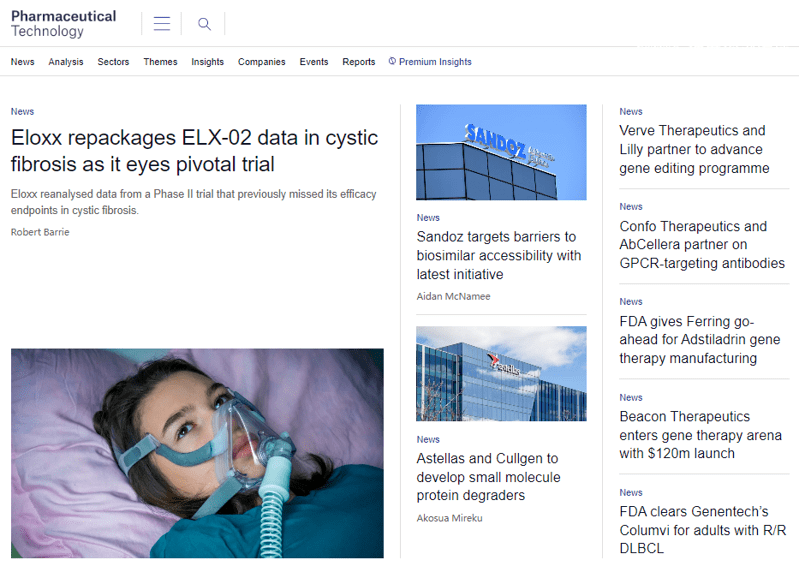The image size is (799, 566).
Task: Open Confo Therapeutics and AbCellera article
Action: [x=702, y=245]
